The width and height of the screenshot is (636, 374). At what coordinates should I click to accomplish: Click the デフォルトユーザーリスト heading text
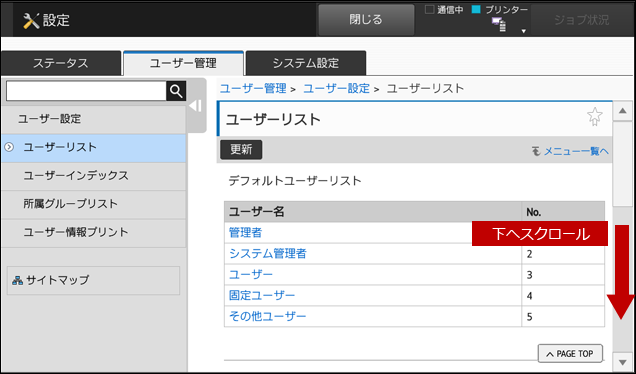click(x=295, y=181)
